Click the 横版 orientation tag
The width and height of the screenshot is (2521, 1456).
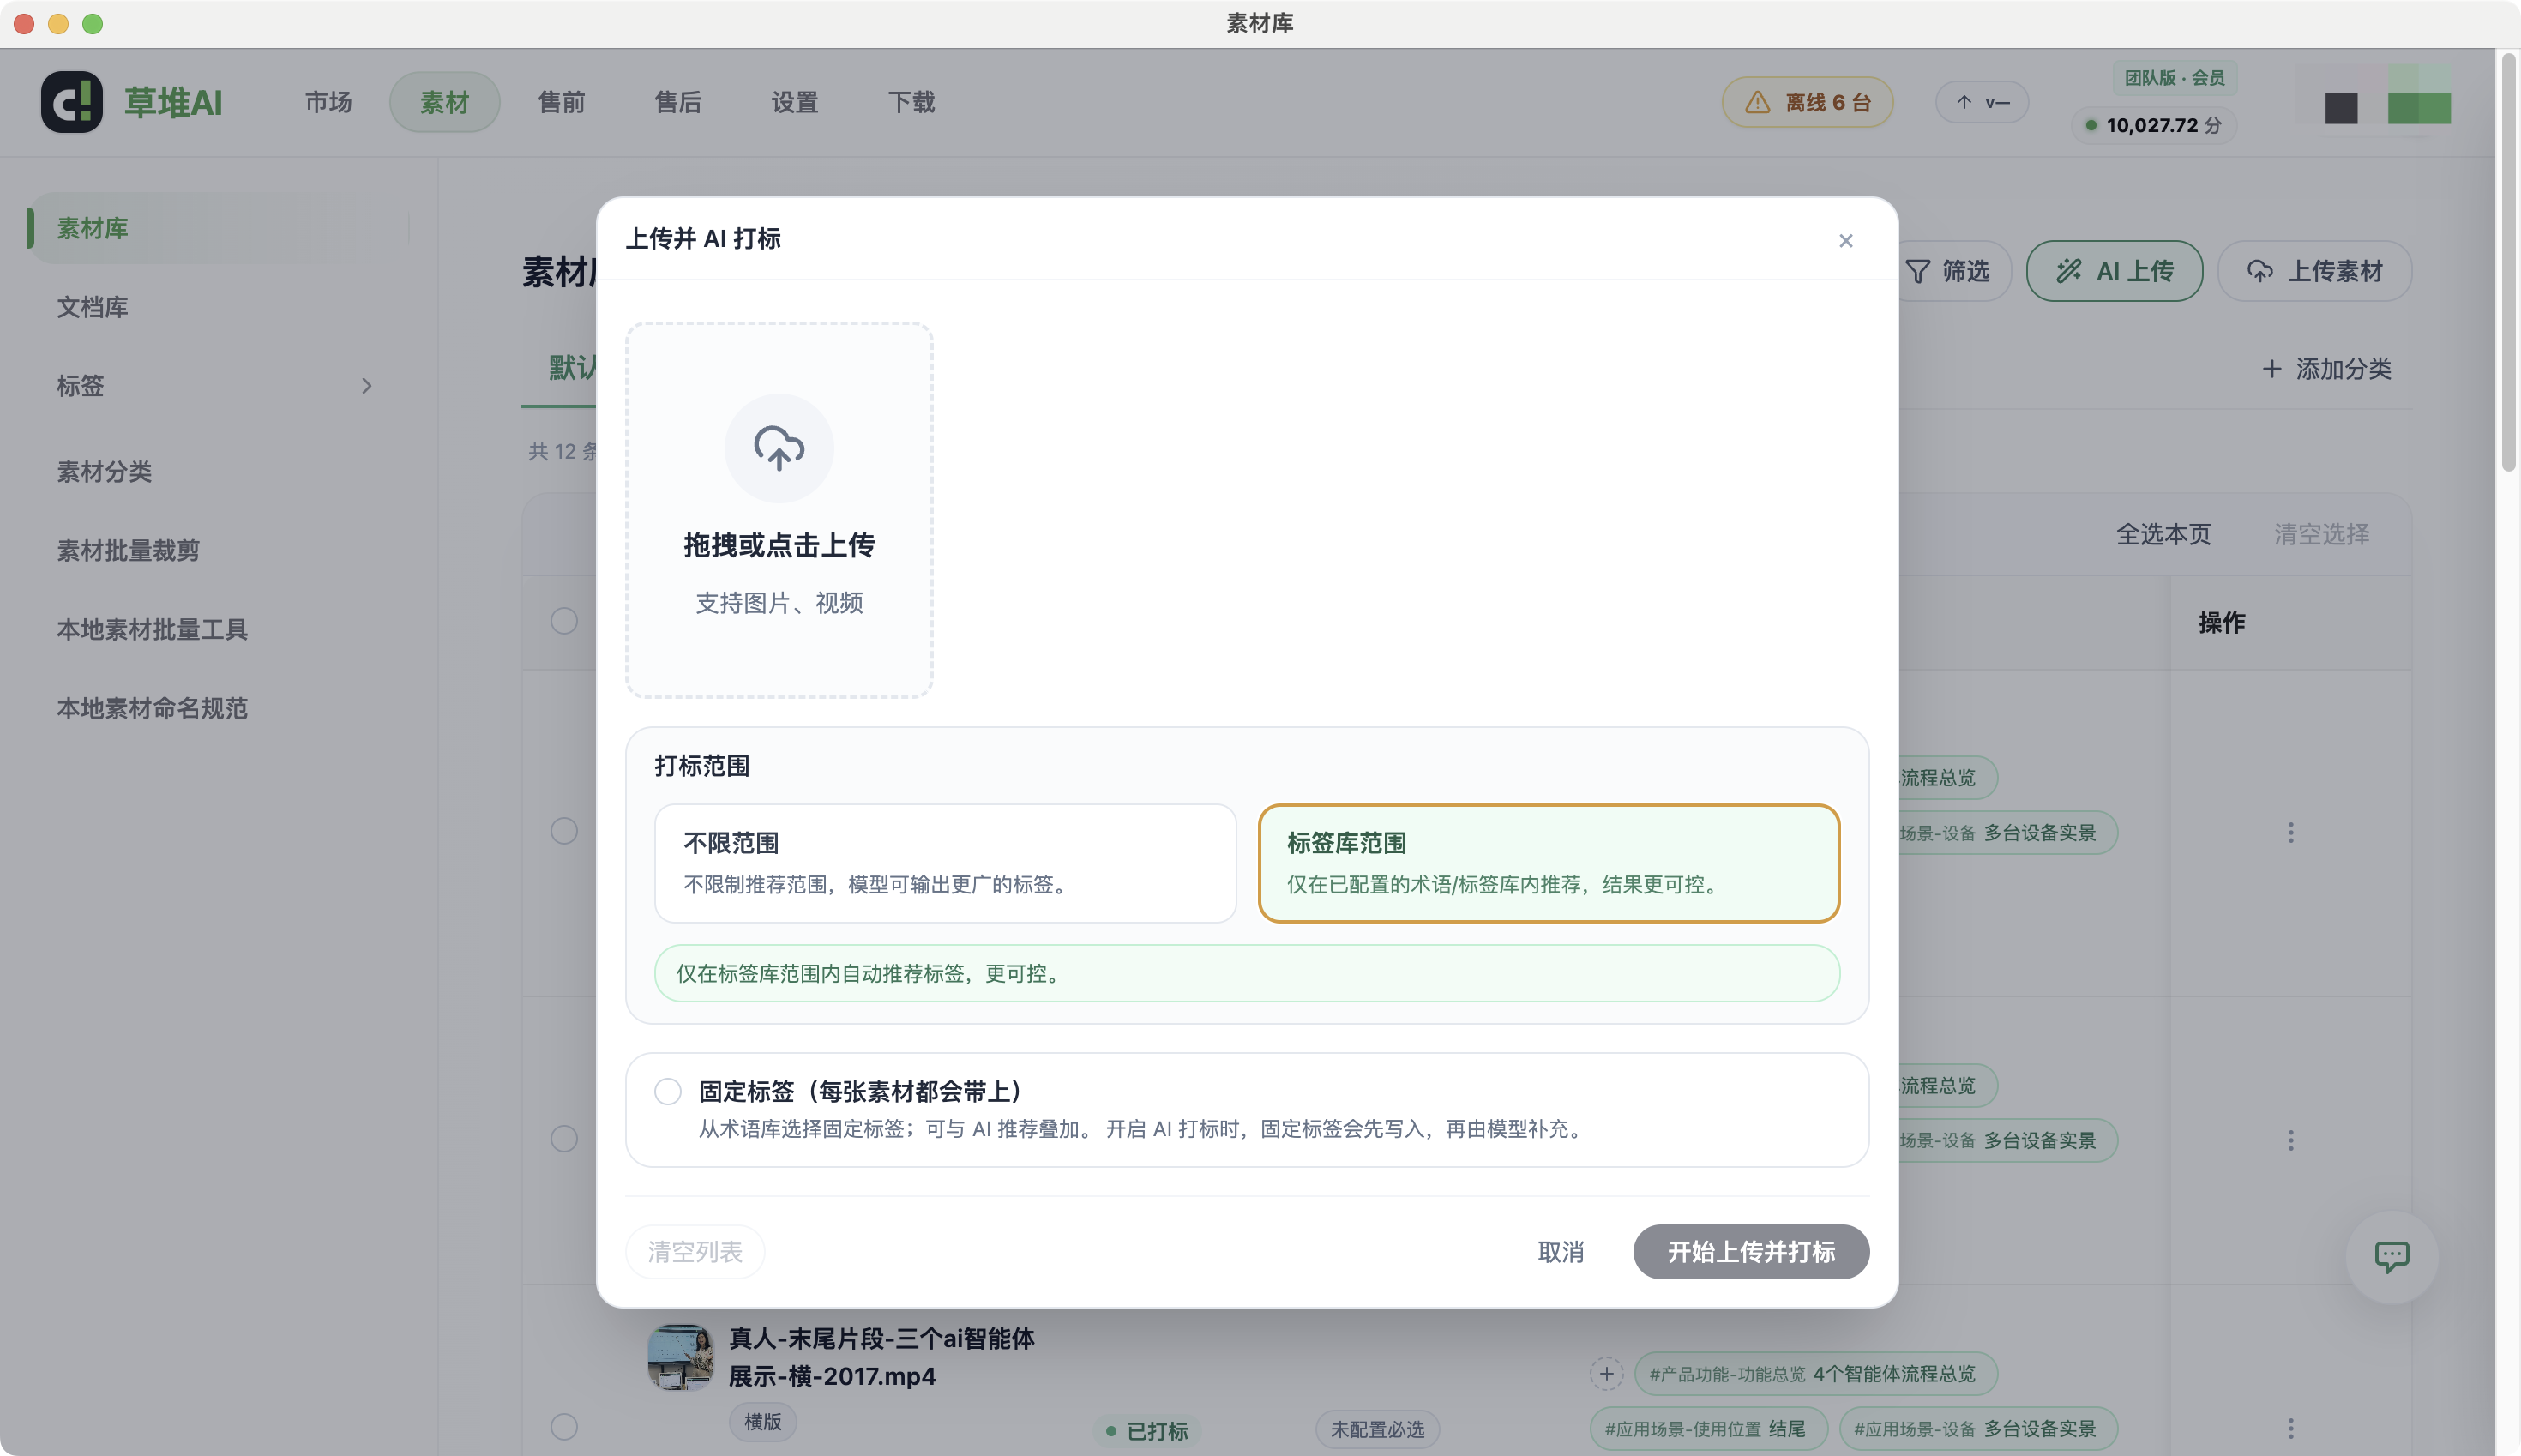point(763,1421)
